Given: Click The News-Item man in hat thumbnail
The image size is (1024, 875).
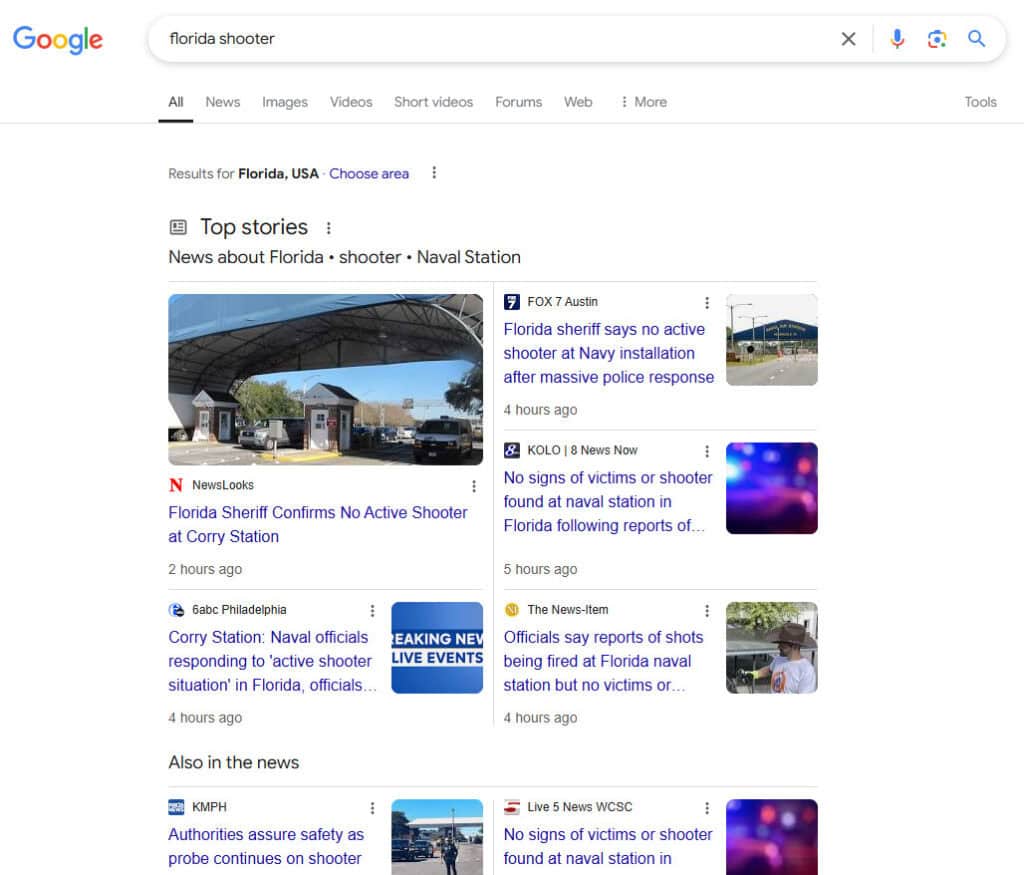Looking at the screenshot, I should coord(772,648).
